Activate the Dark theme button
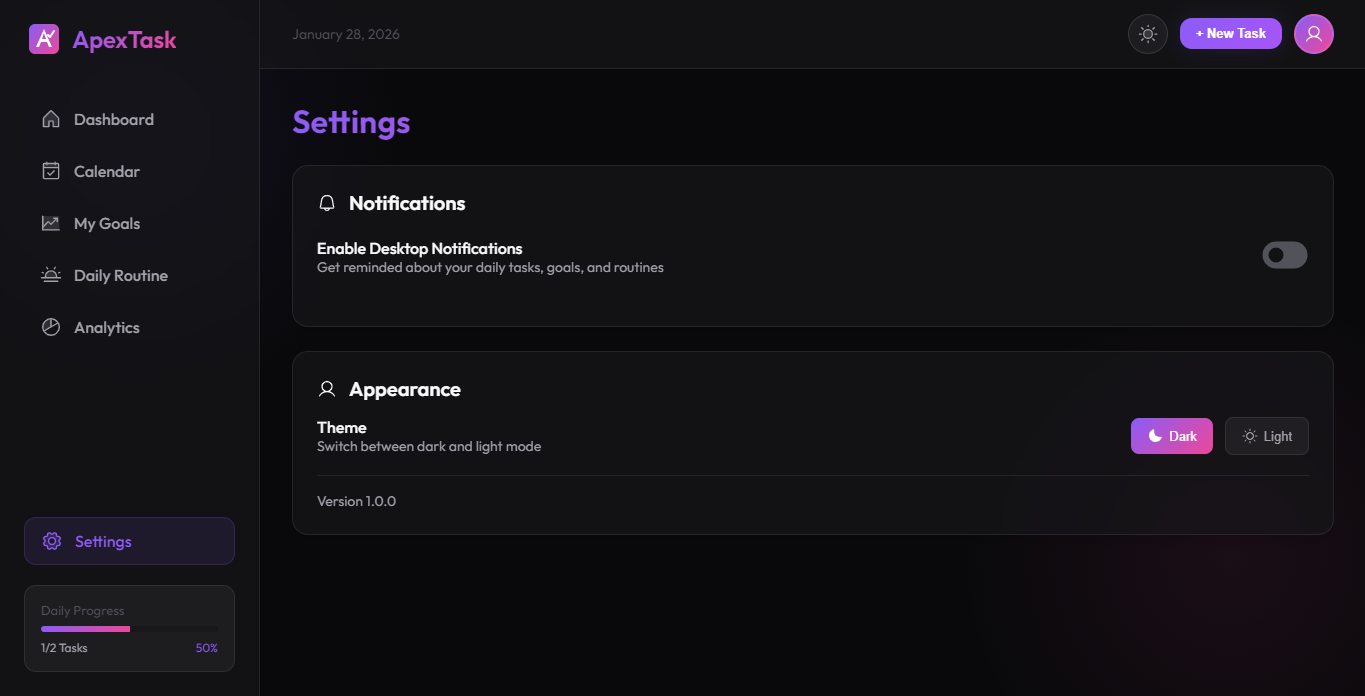Screen dimensions: 1365x696 [1171, 435]
